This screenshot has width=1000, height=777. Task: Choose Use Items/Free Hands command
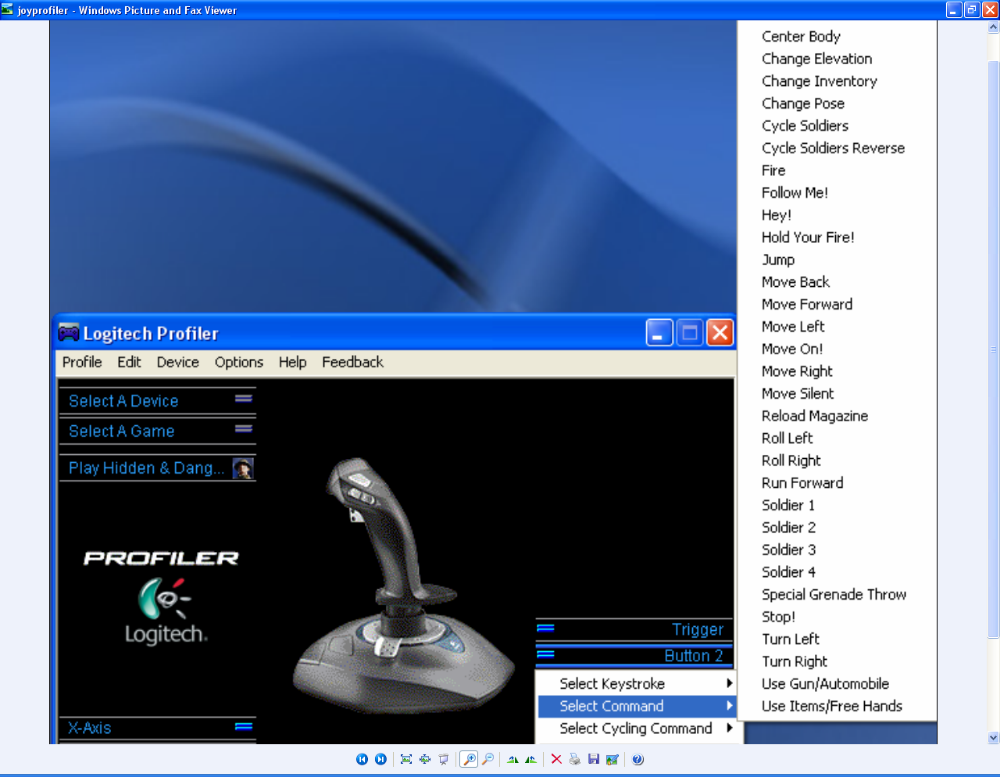(x=837, y=706)
